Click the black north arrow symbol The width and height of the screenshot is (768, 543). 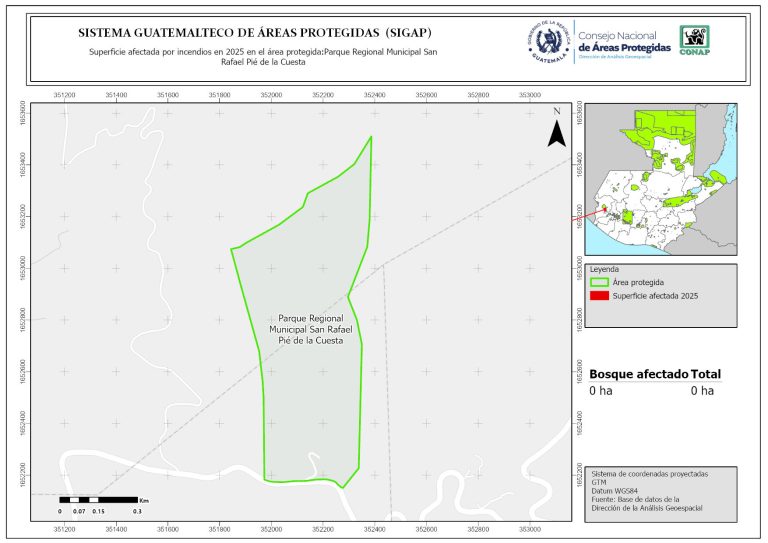pyautogui.click(x=556, y=132)
